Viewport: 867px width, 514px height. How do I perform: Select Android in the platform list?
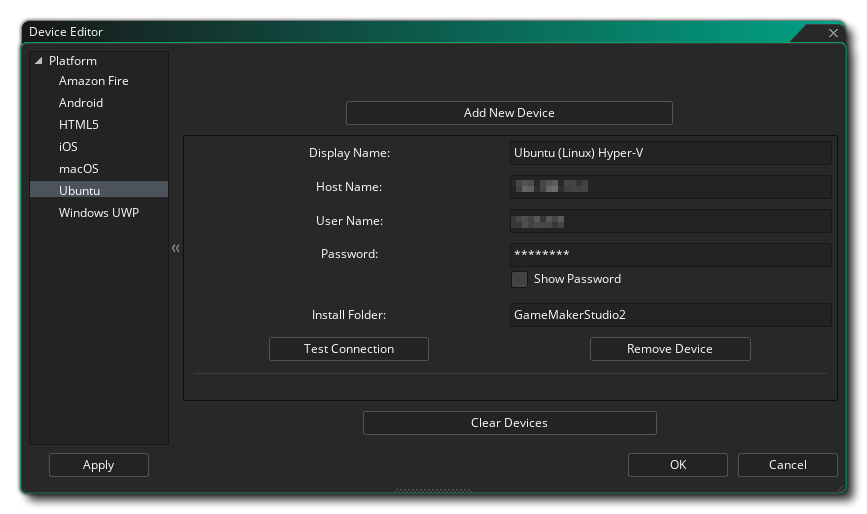[81, 103]
